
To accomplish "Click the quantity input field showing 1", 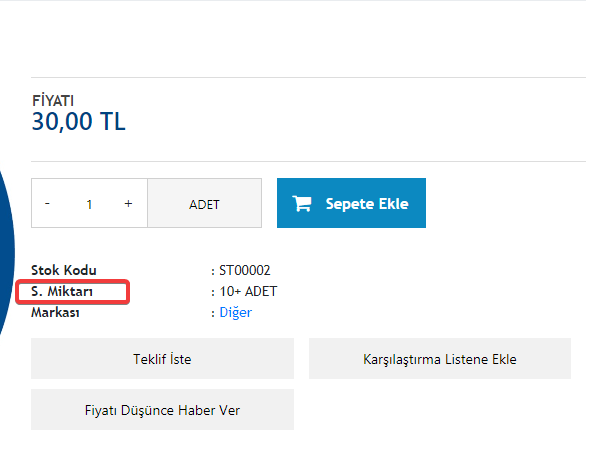I will [x=89, y=204].
